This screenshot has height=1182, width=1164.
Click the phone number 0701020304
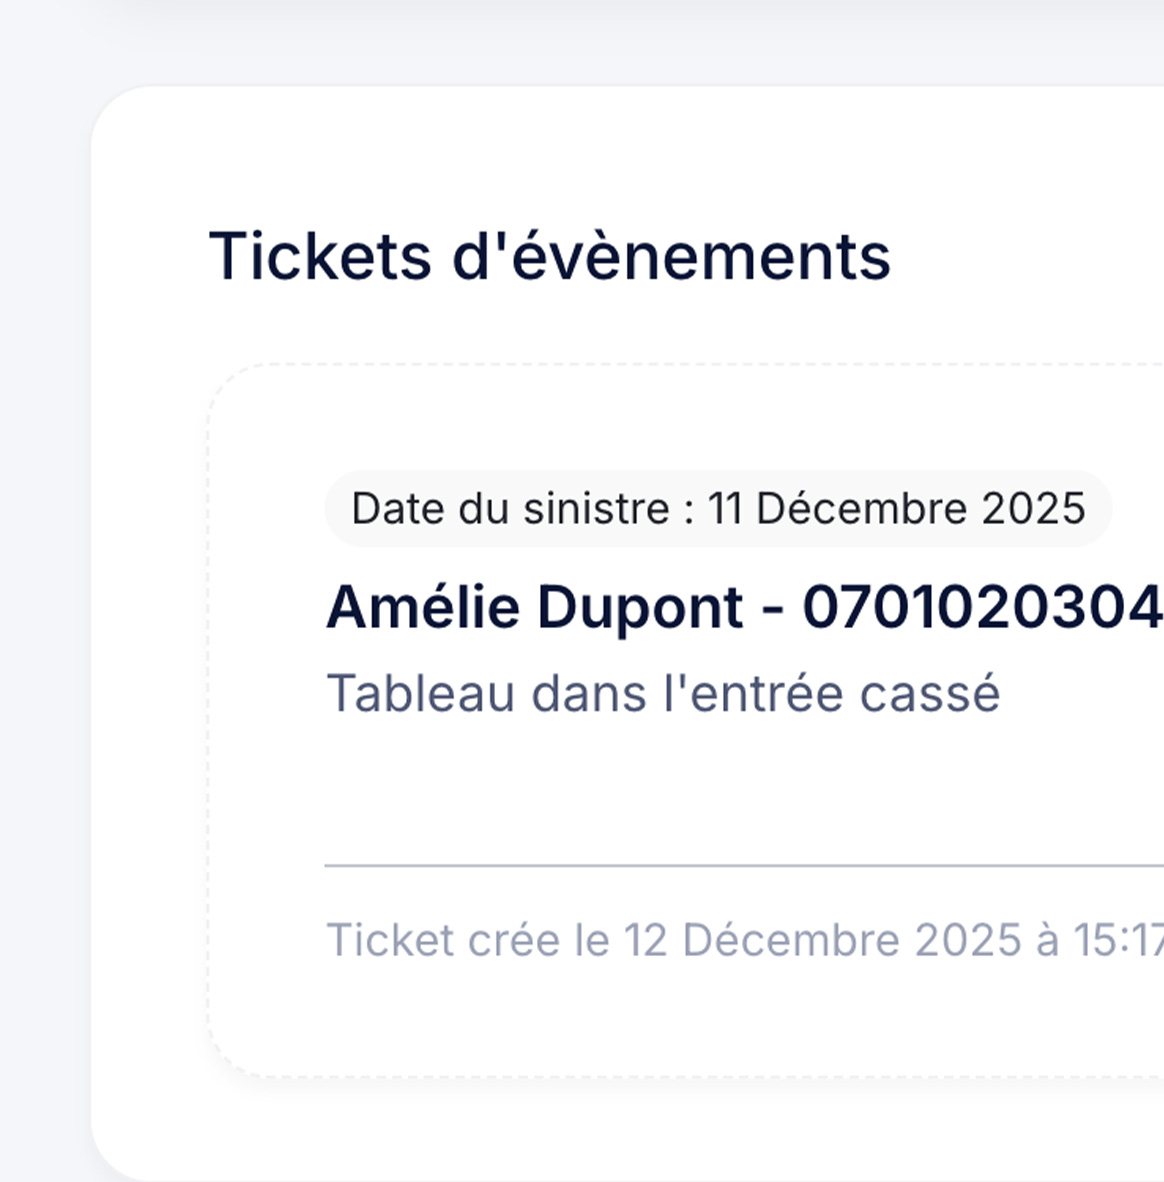click(x=982, y=607)
